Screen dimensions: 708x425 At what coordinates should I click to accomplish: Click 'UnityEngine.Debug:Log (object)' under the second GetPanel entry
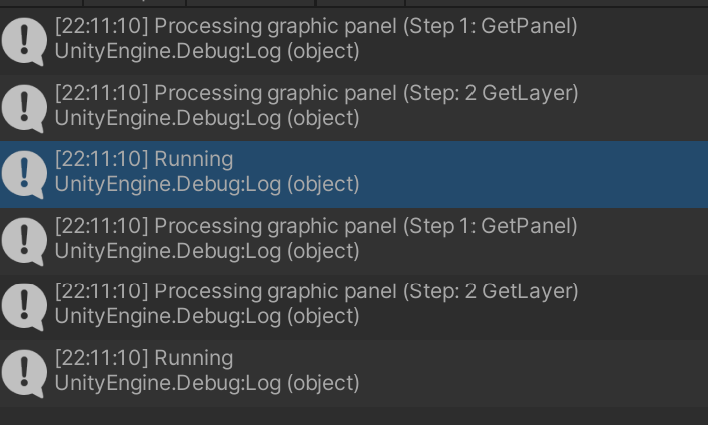pyautogui.click(x=206, y=250)
